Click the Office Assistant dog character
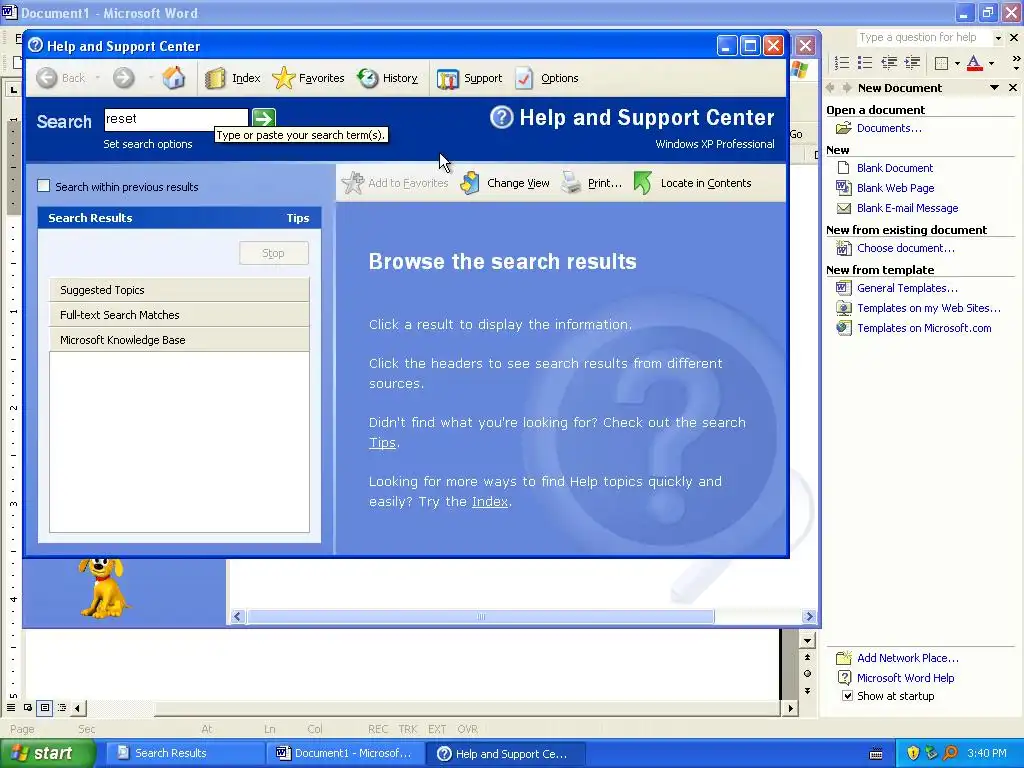The image size is (1024, 768). (x=103, y=588)
